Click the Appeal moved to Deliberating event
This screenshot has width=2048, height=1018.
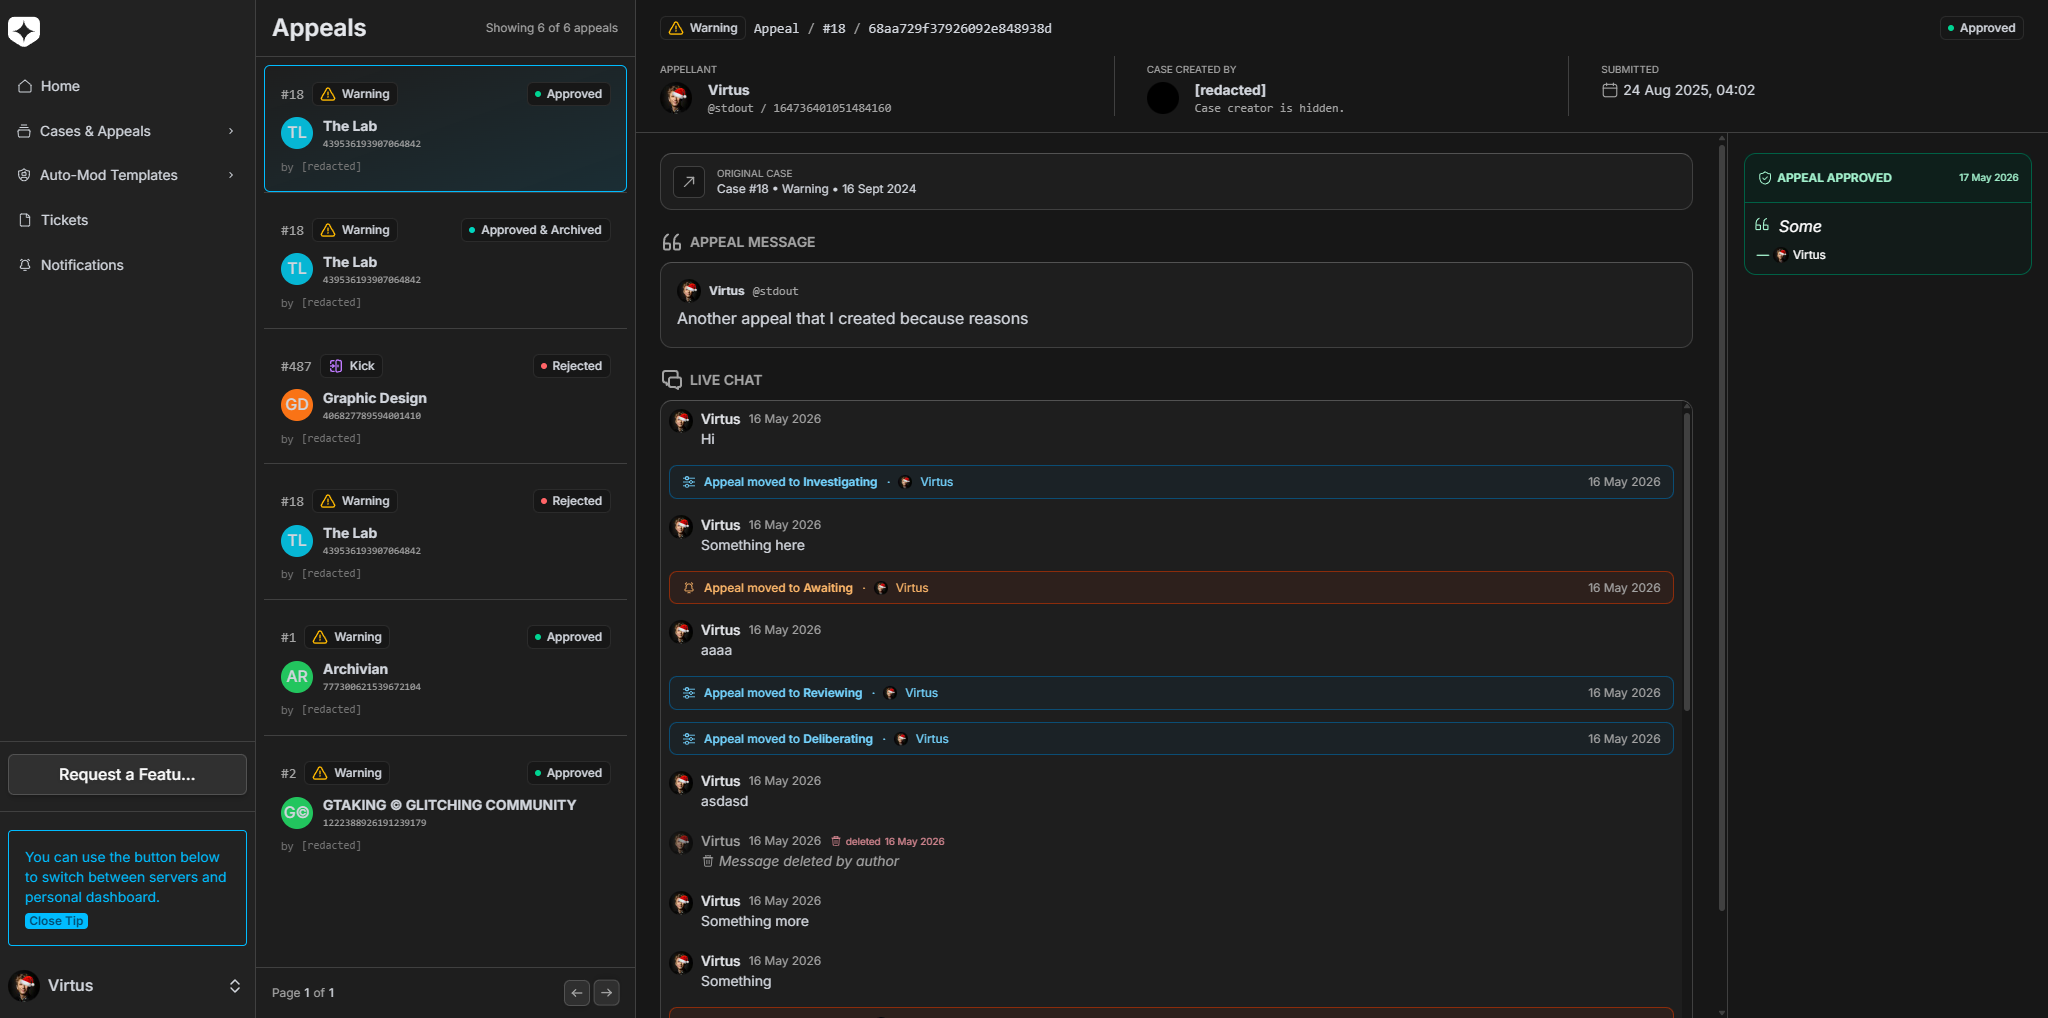click(x=1171, y=739)
